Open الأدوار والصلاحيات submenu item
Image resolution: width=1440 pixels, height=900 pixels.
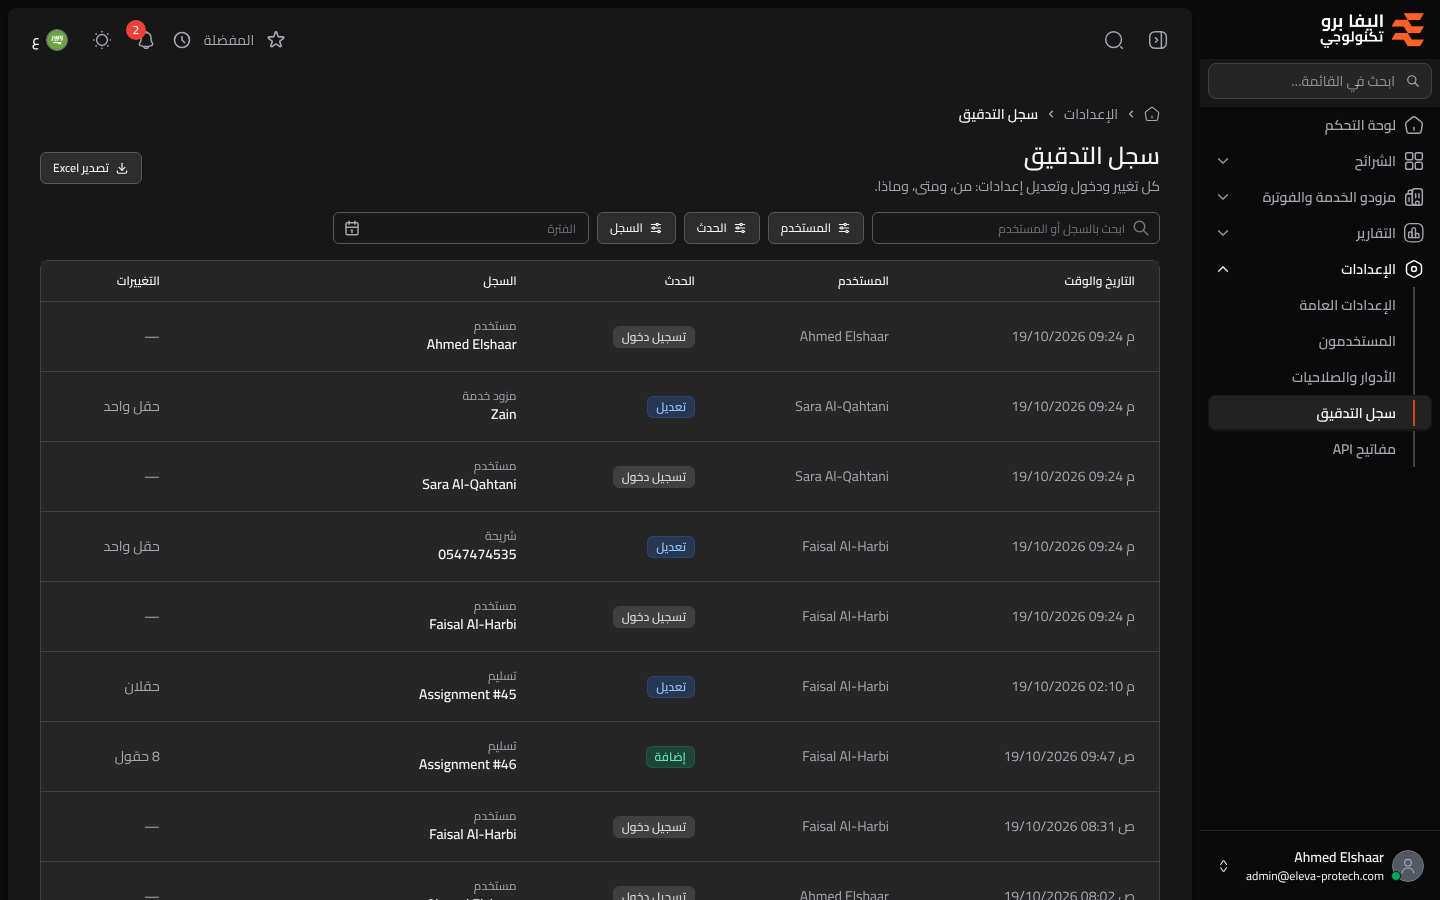[x=1343, y=377]
